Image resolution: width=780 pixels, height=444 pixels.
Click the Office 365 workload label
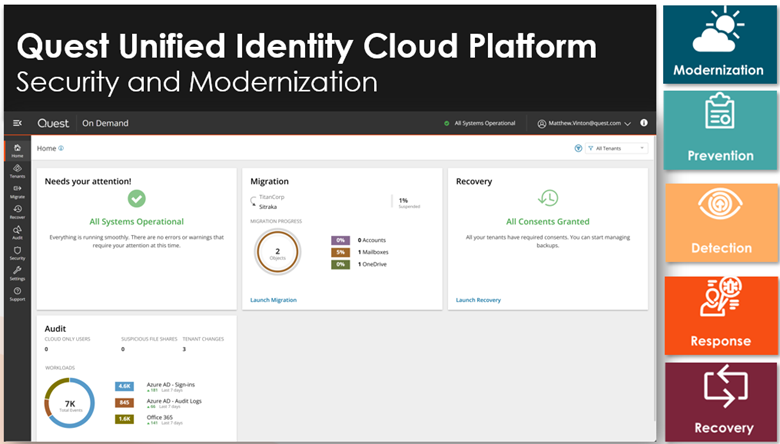pos(159,417)
